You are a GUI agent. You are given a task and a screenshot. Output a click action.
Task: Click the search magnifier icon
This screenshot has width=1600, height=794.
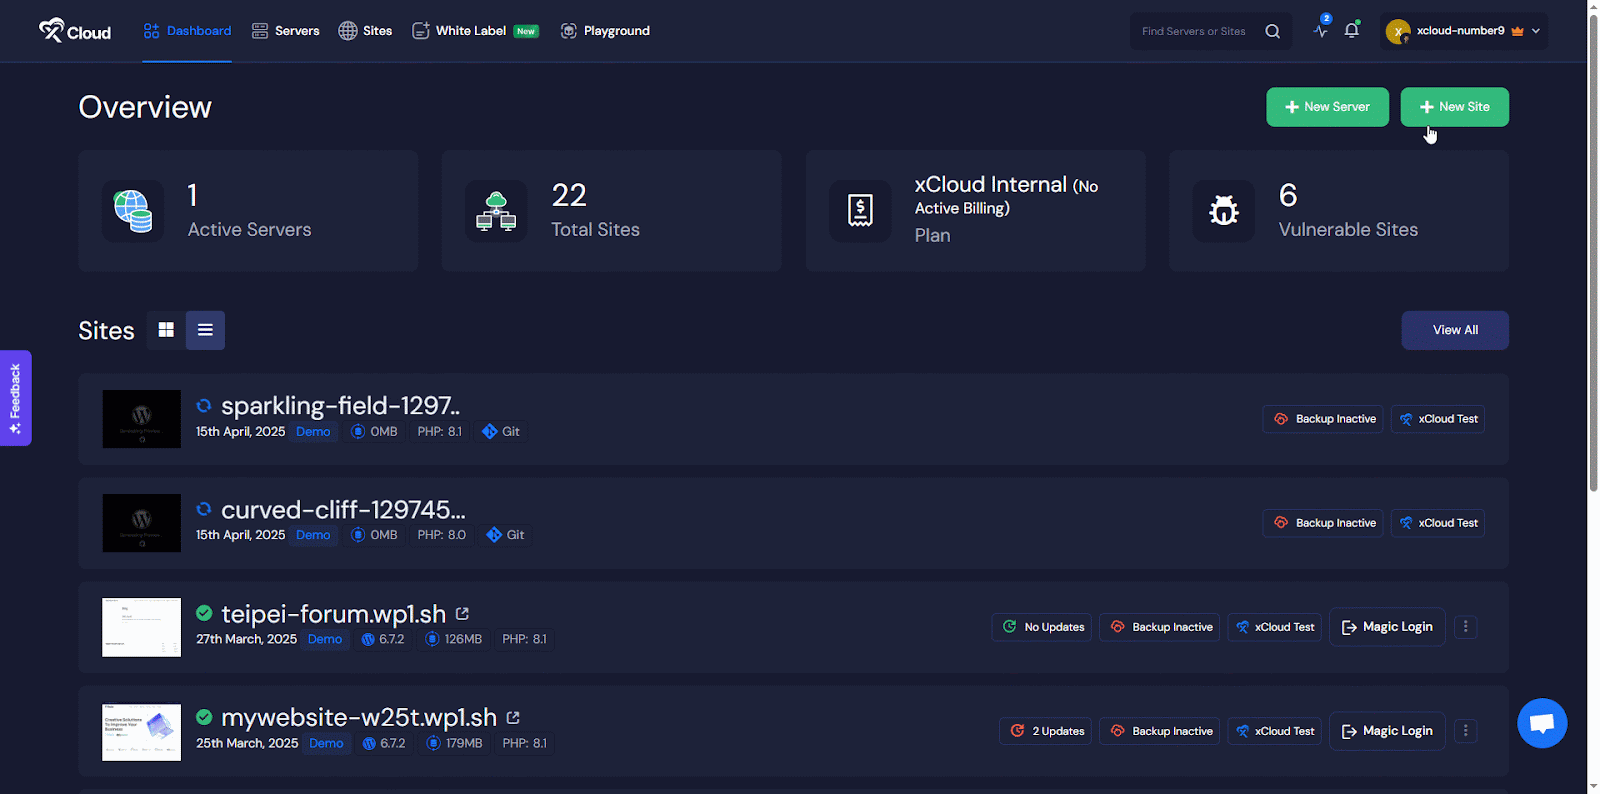[x=1272, y=31]
